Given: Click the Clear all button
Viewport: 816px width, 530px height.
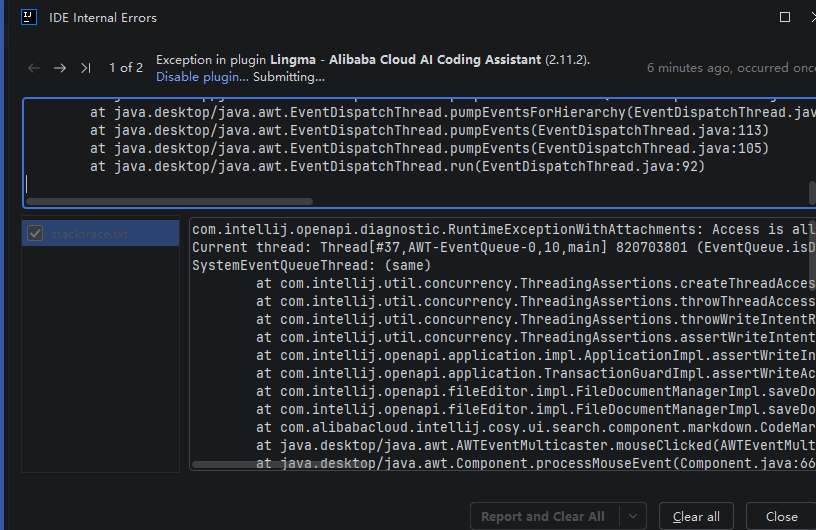Looking at the screenshot, I should pos(696,516).
